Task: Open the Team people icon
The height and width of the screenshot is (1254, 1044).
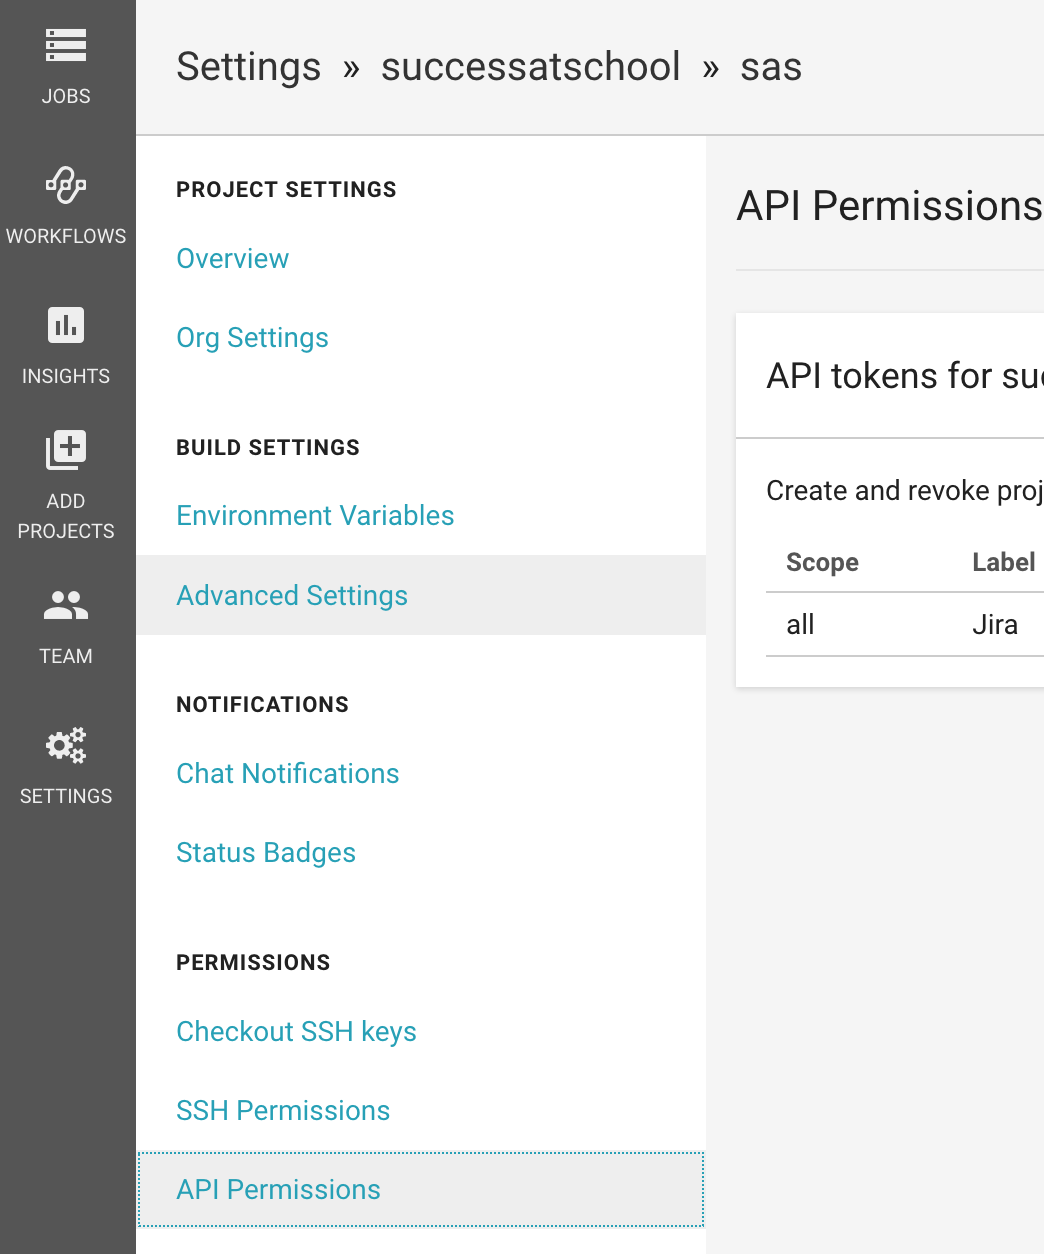Action: (x=66, y=605)
